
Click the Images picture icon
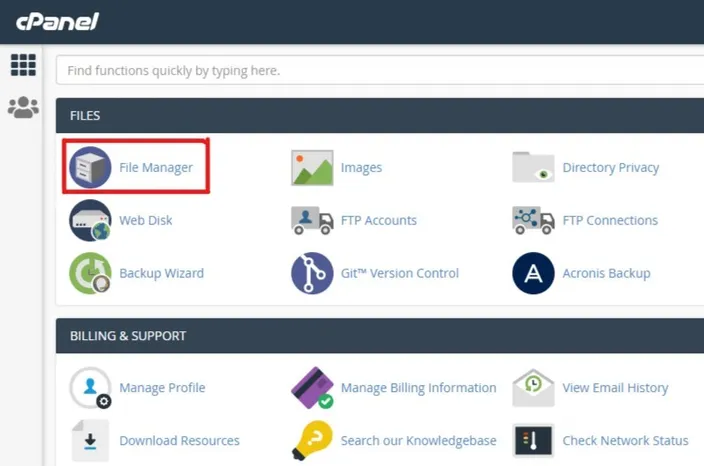click(312, 167)
